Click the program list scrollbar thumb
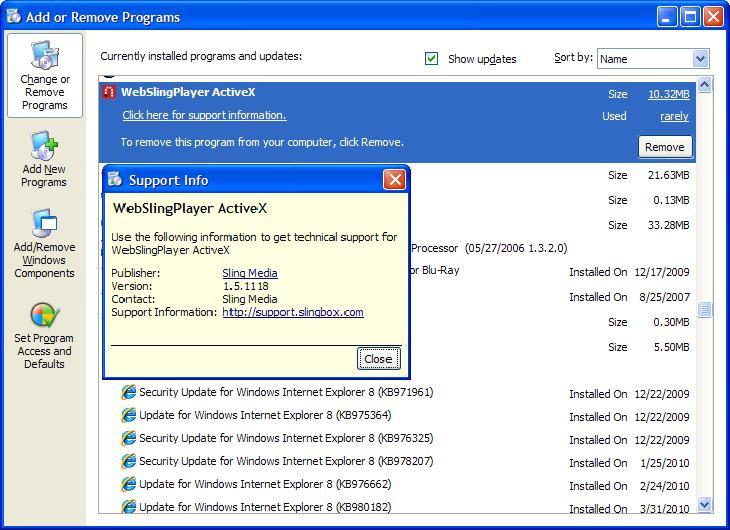Image resolution: width=730 pixels, height=530 pixels. click(704, 309)
